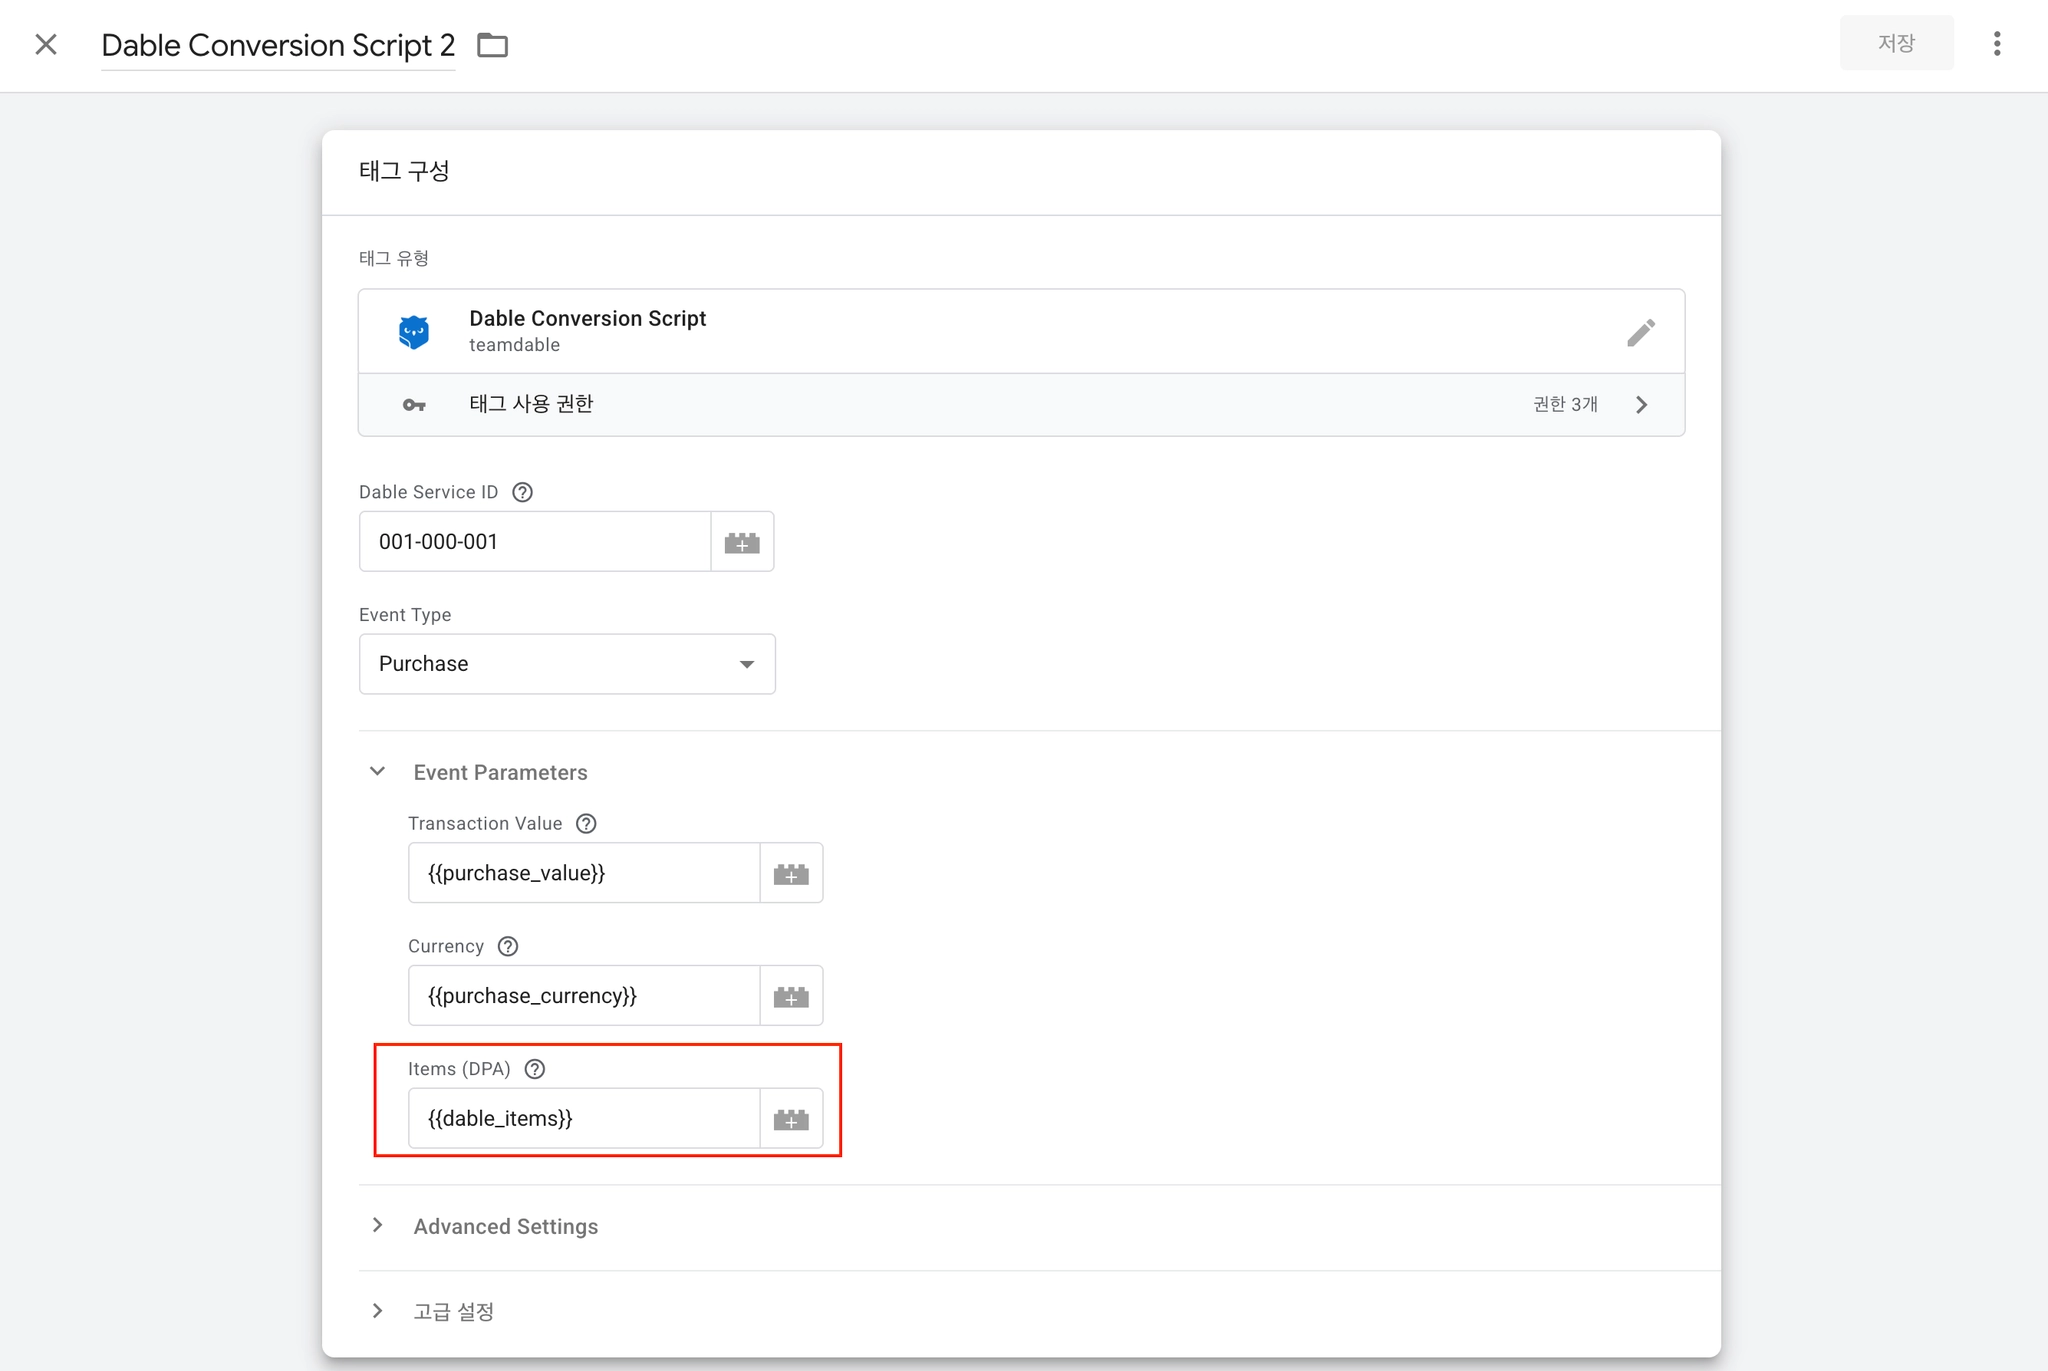Screen dimensions: 2048x1371
Task: Click the pencil edit icon for tag type
Action: (1640, 332)
